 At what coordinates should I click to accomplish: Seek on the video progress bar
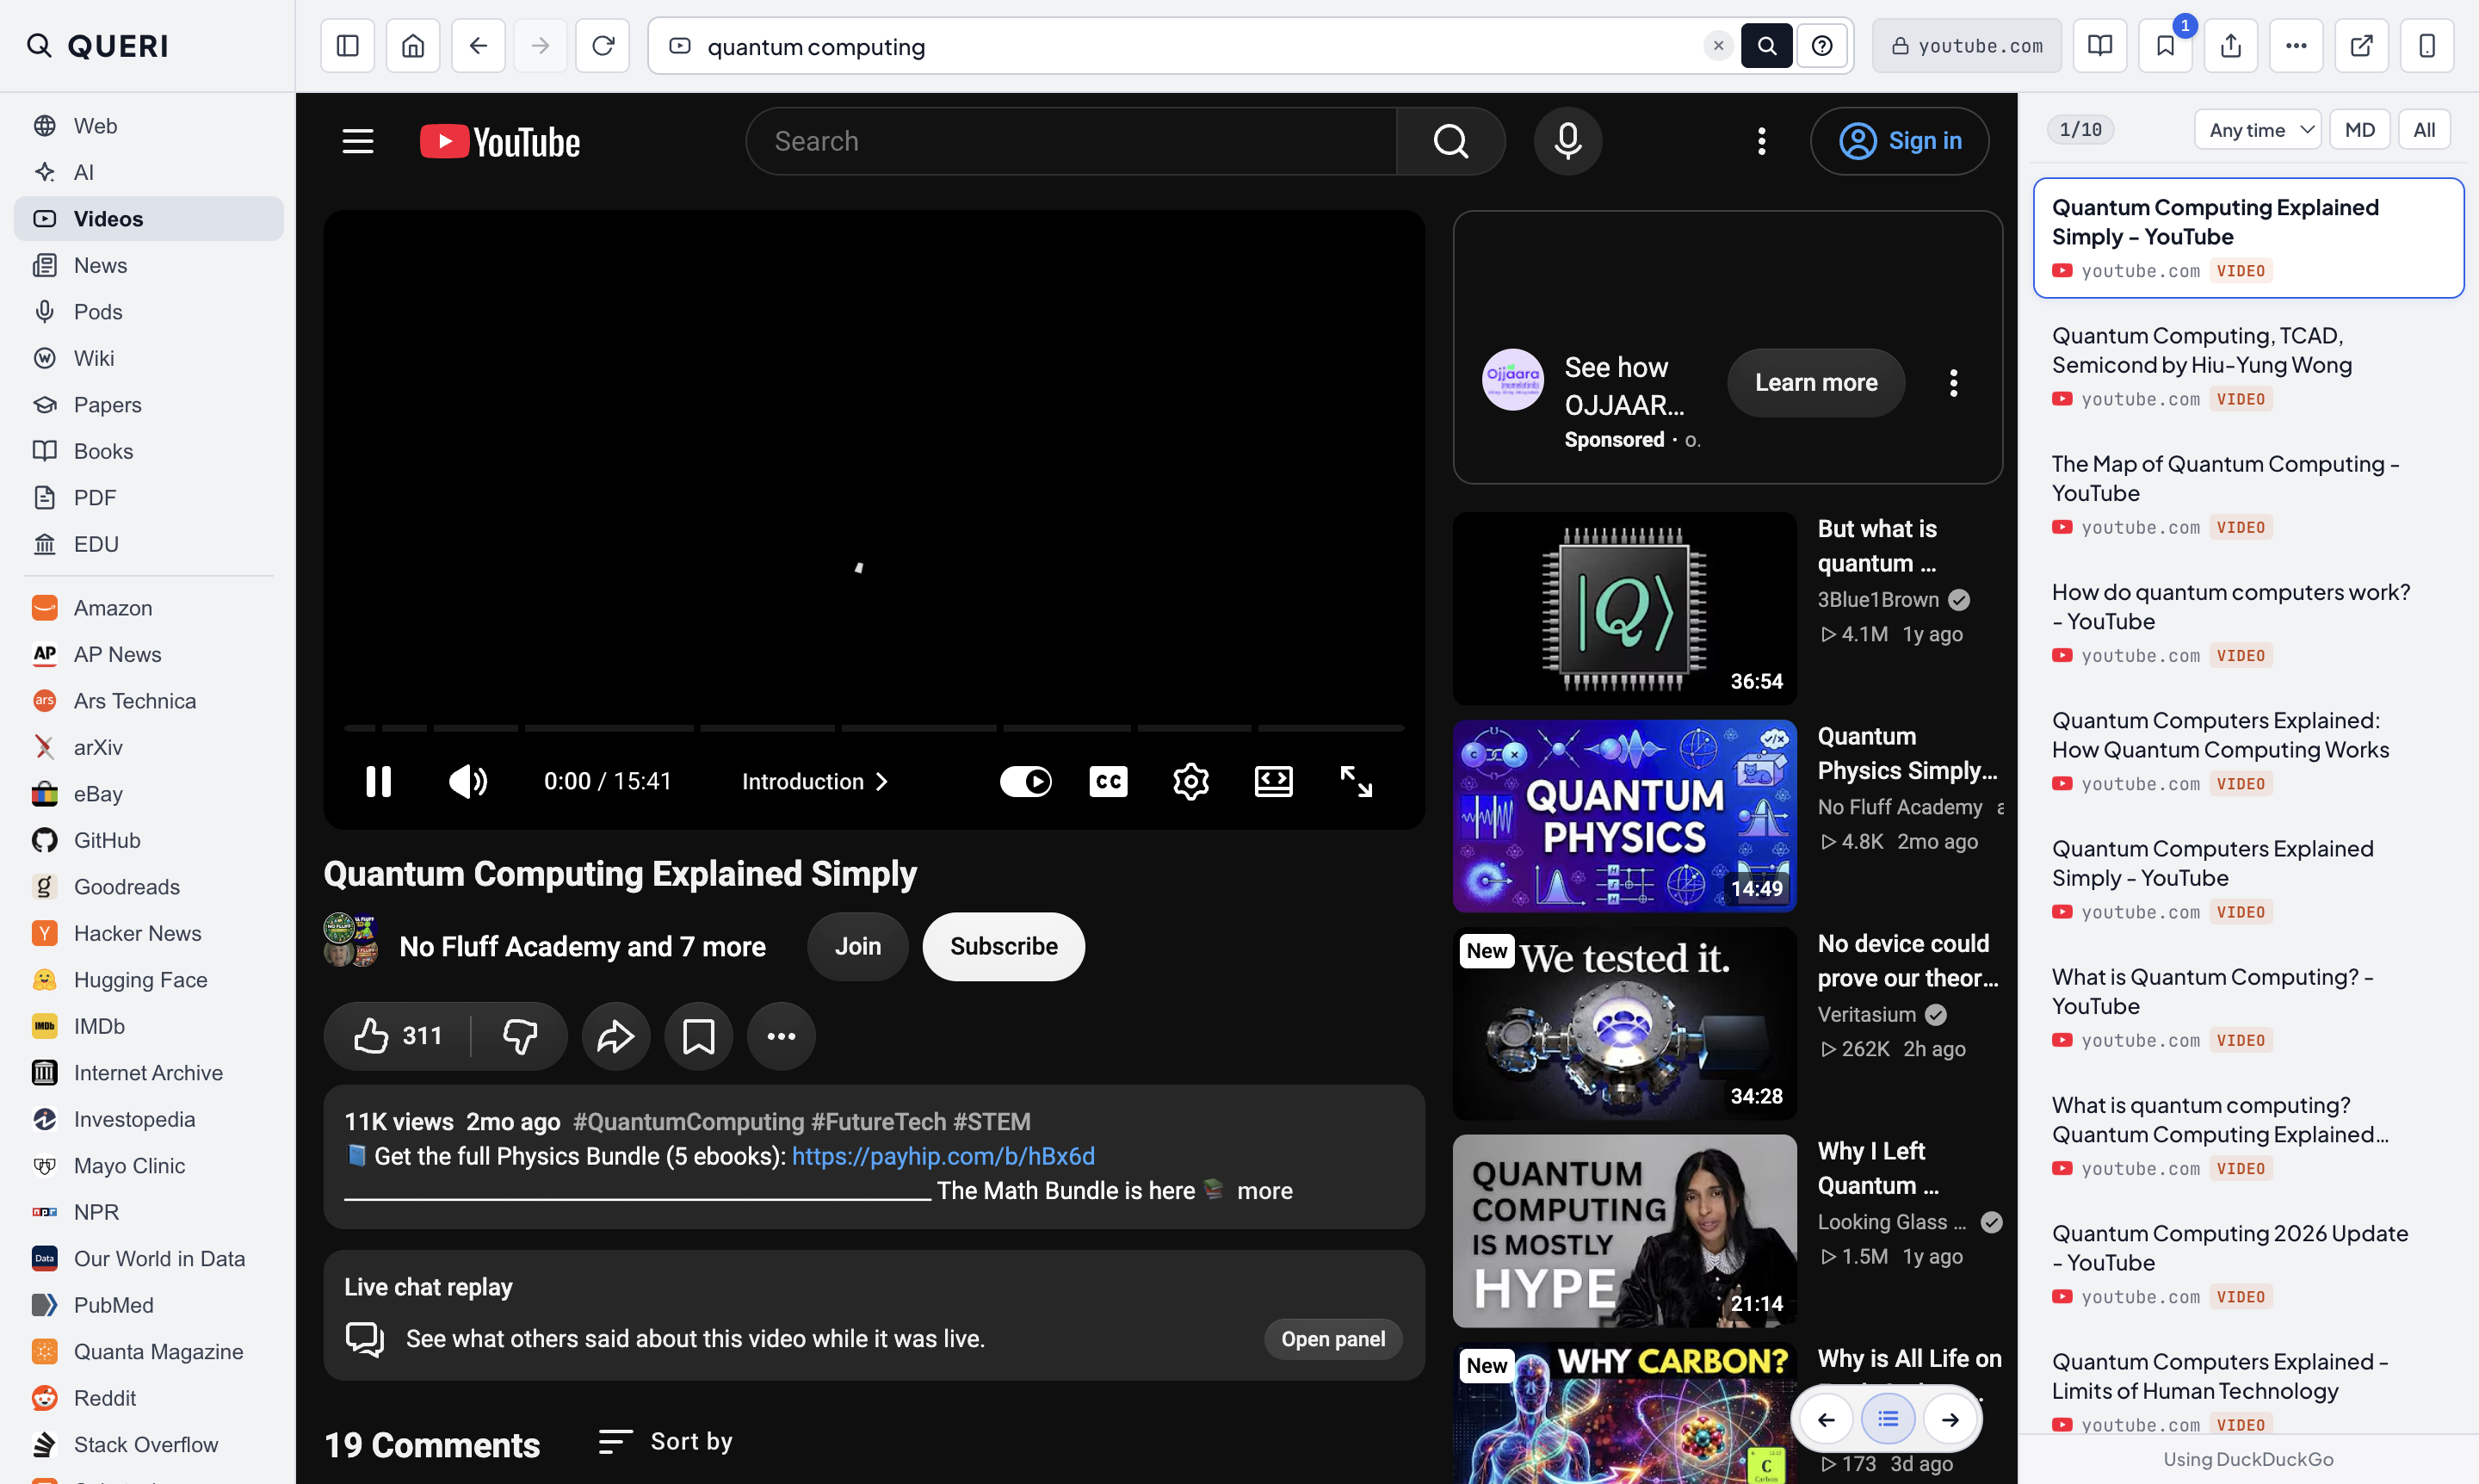coord(874,727)
